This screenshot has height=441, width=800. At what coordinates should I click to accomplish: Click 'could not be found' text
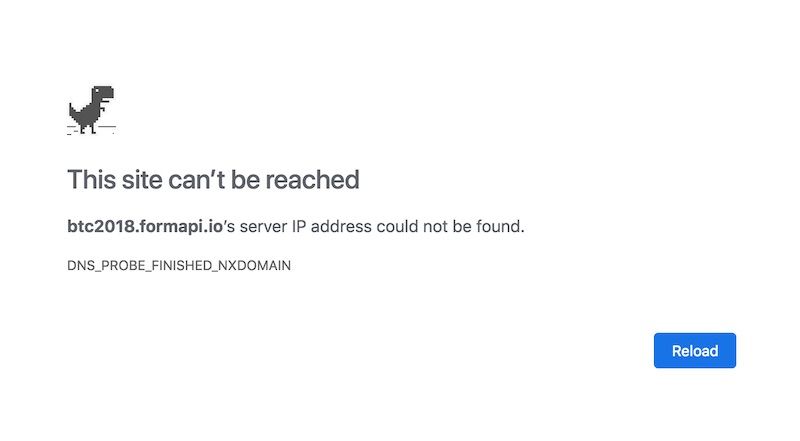pyautogui.click(x=448, y=226)
